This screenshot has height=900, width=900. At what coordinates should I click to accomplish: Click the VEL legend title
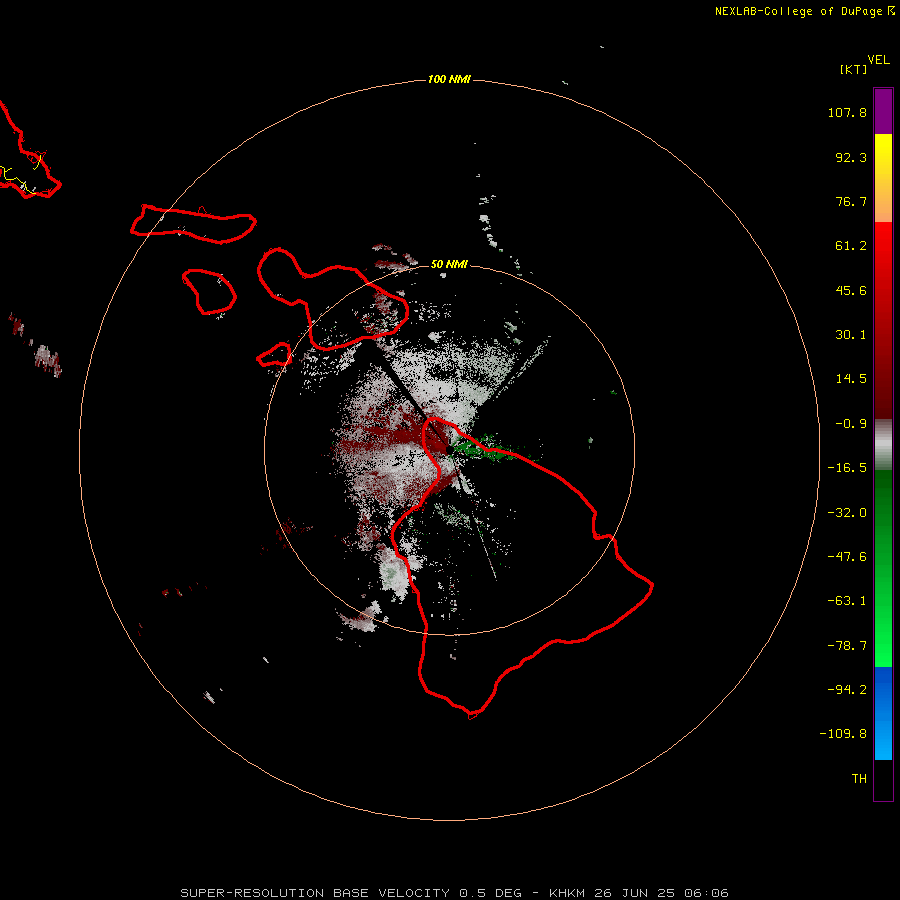click(x=879, y=60)
